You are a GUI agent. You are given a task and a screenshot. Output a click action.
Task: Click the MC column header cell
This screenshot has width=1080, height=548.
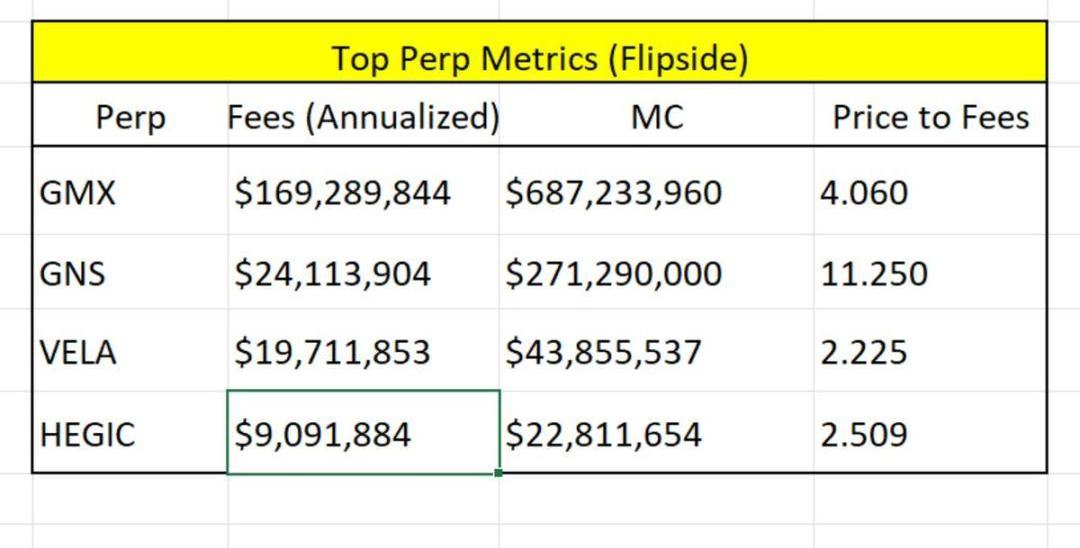(x=657, y=118)
